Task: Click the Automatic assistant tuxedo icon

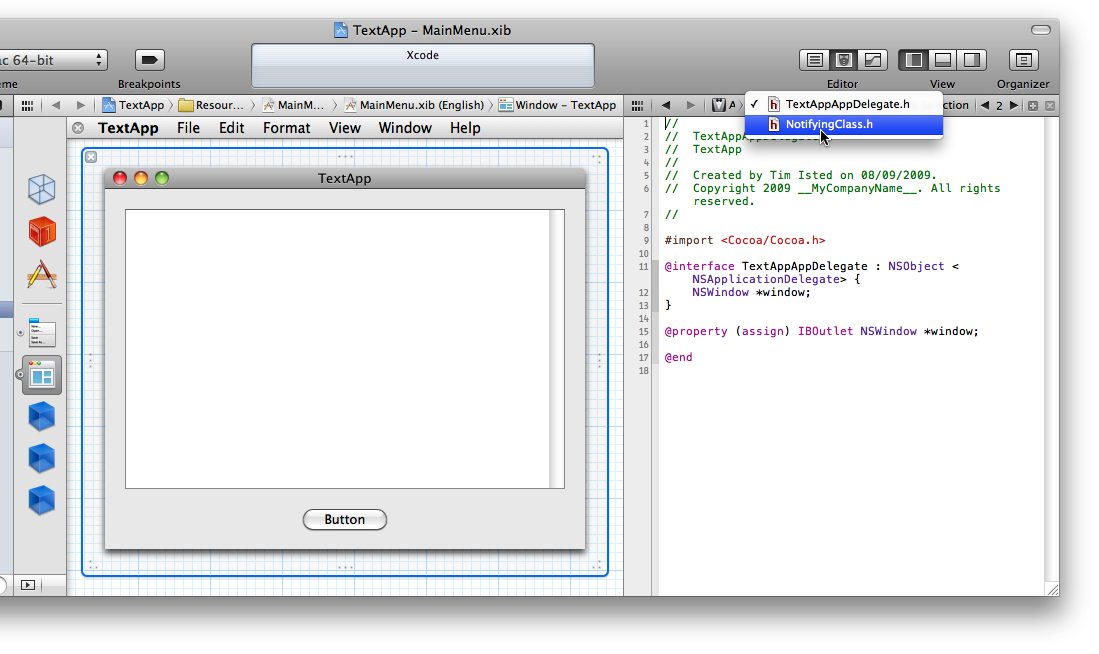Action: click(718, 105)
